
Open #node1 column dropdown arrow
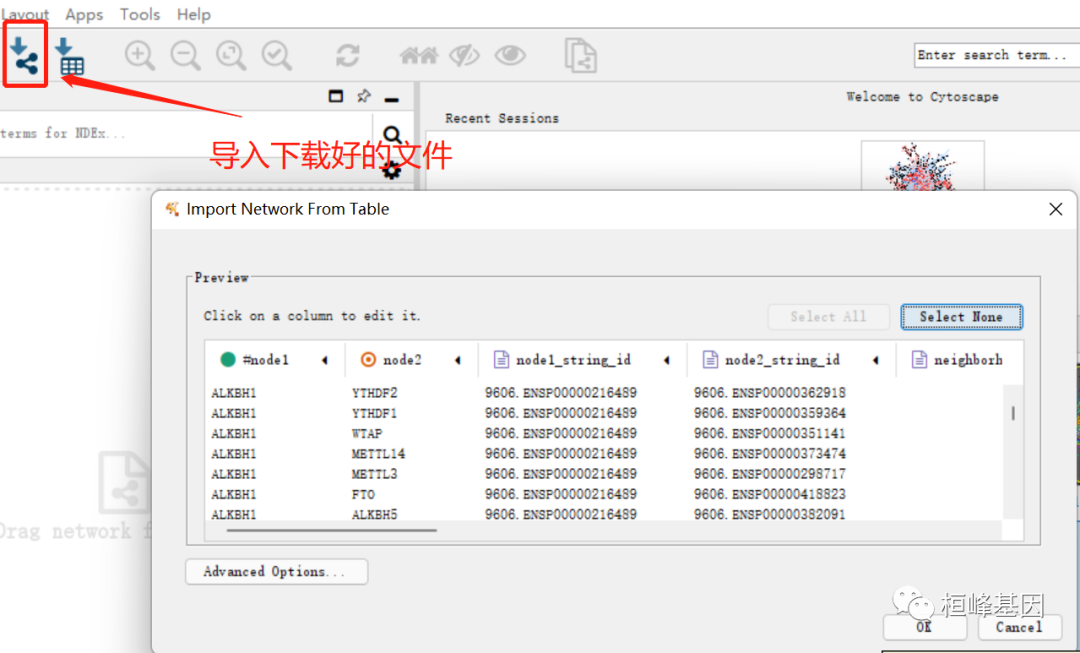324,360
